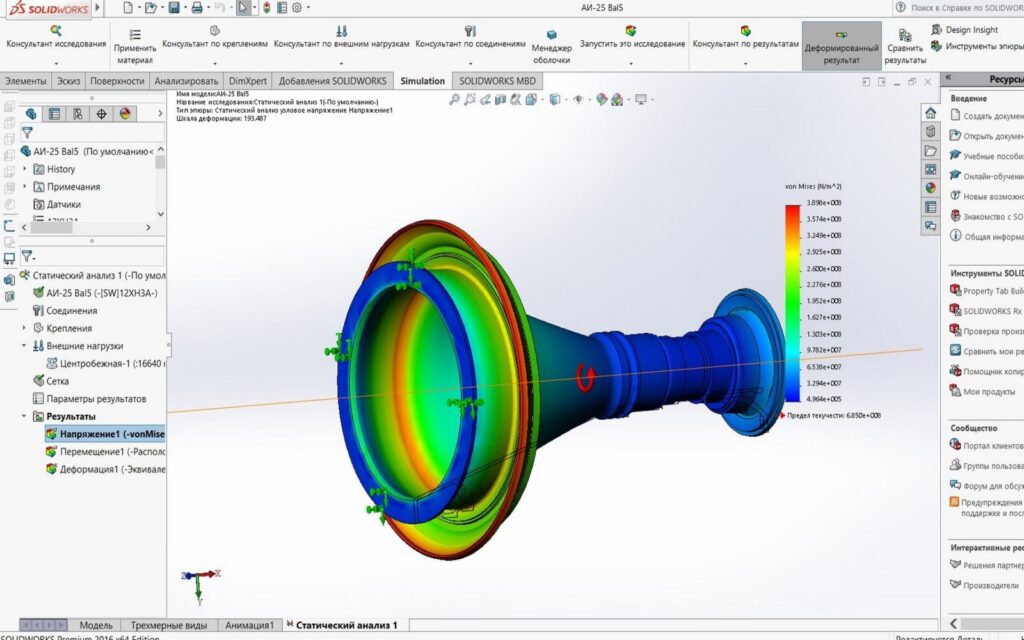Image resolution: width=1024 pixels, height=640 pixels.
Task: Open the ConfigurationManager tab icon
Action: pyautogui.click(x=77, y=114)
